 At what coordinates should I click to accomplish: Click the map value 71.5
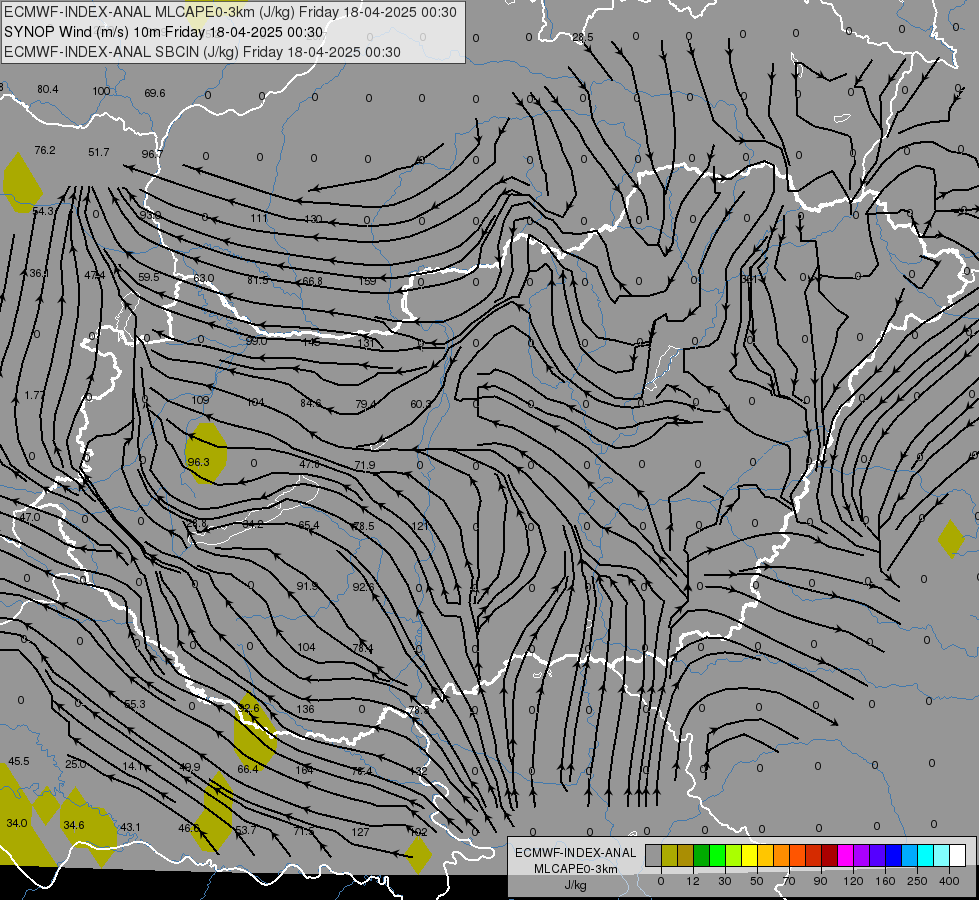(x=304, y=831)
